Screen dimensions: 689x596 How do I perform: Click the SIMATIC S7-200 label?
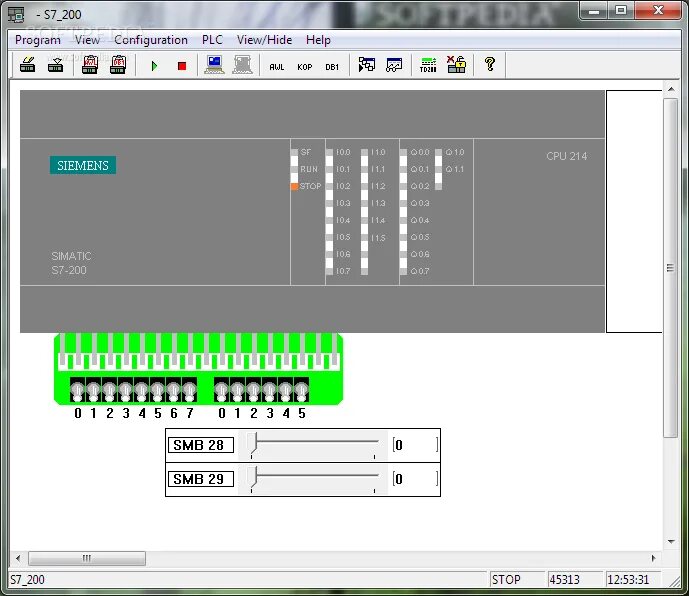71,263
